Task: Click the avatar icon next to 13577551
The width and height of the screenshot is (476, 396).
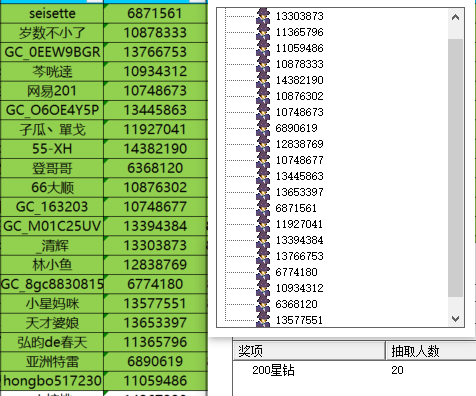Action: tap(263, 320)
